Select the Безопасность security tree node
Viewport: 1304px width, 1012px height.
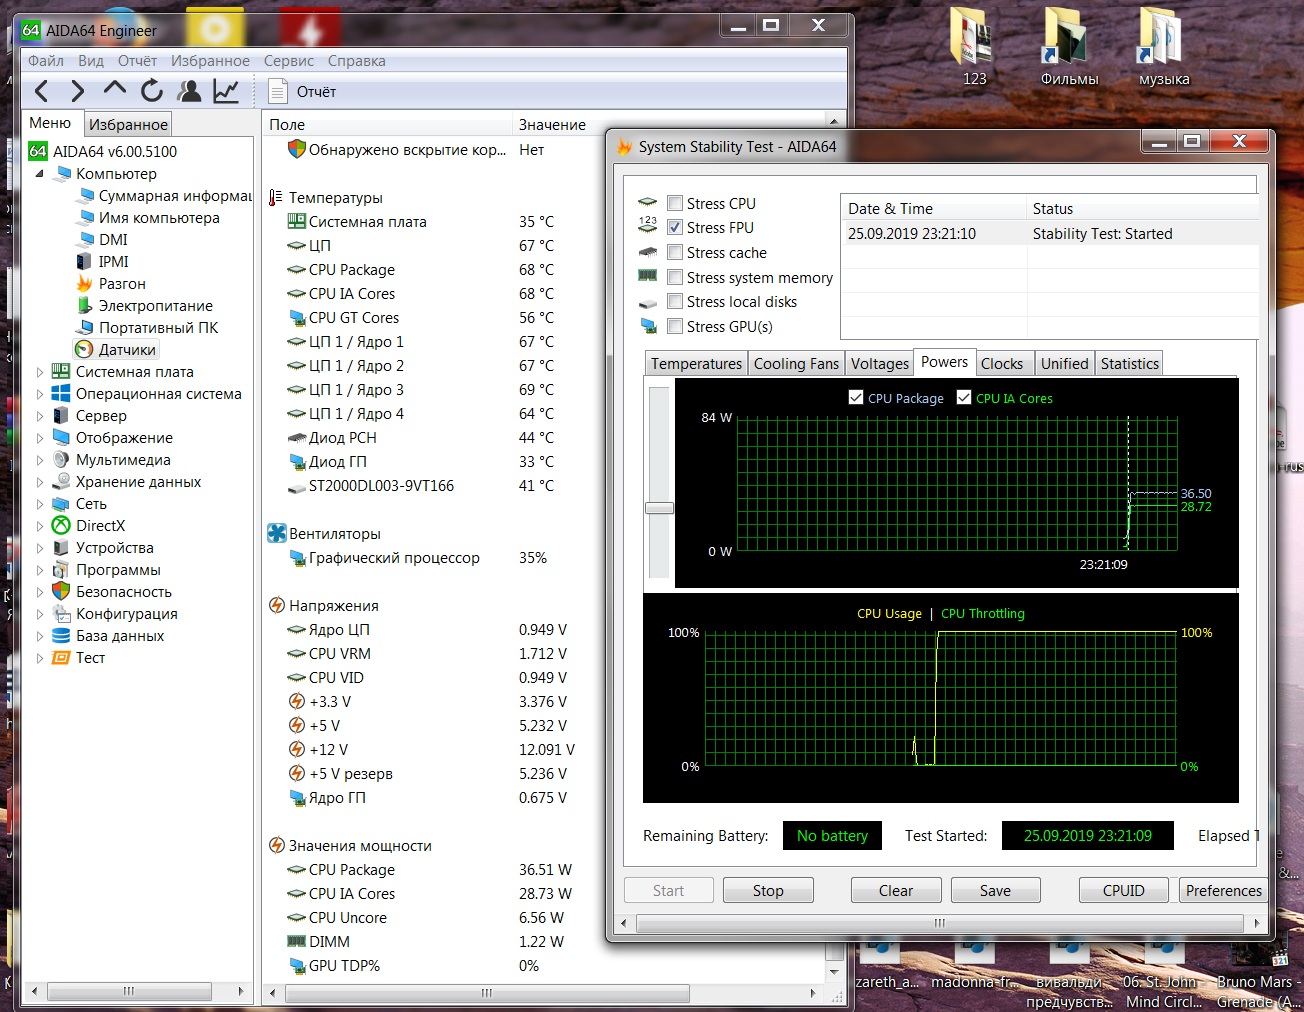click(124, 592)
